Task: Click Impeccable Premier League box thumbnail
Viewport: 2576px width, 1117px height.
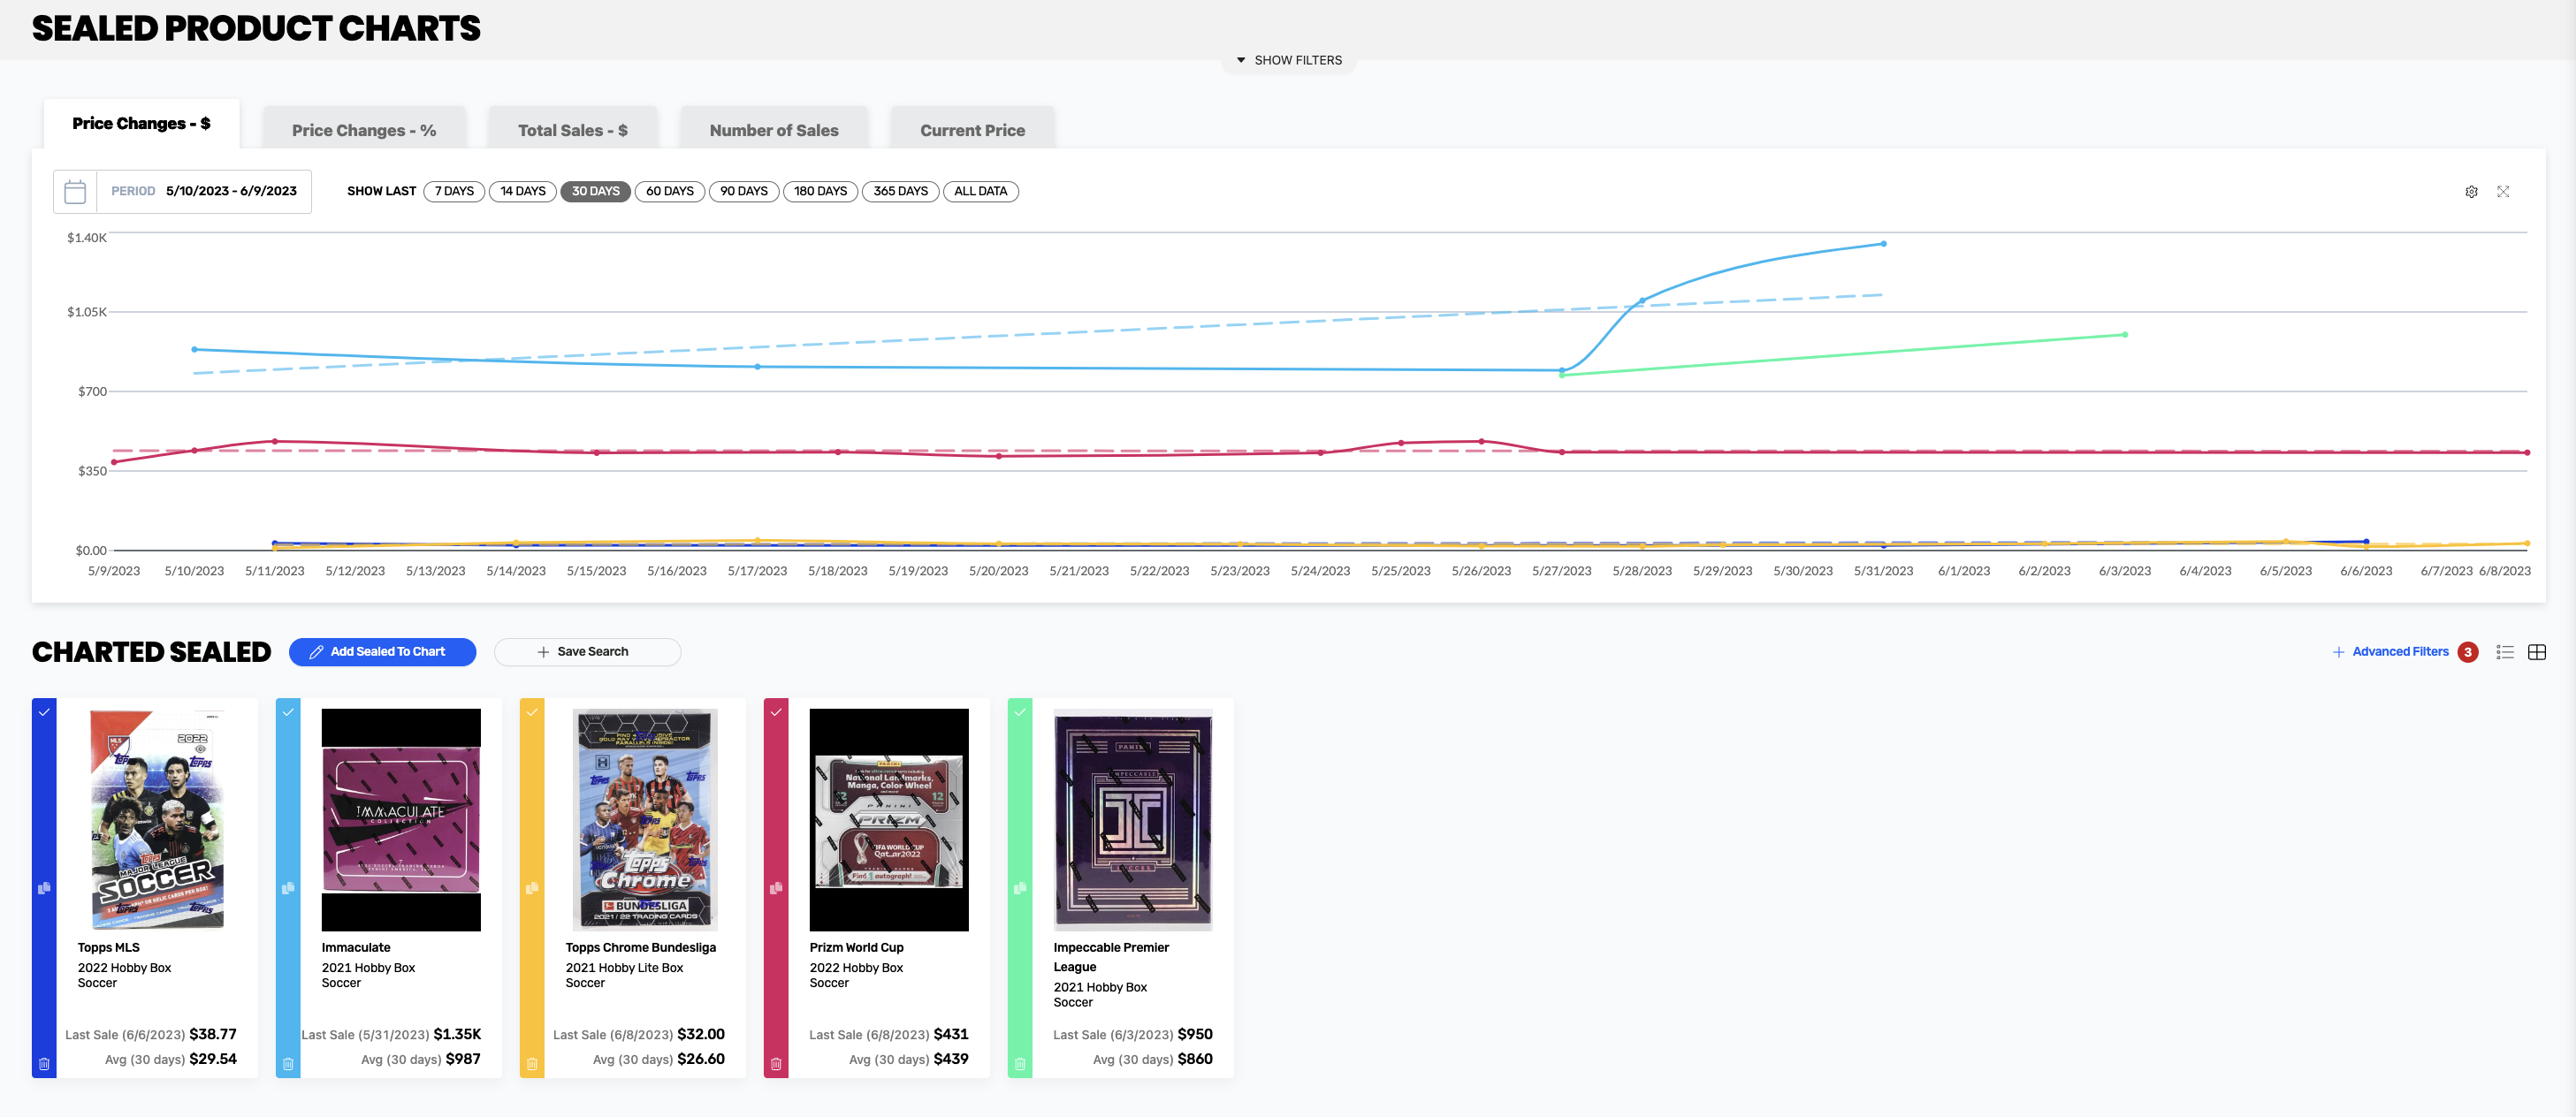Action: 1133,820
